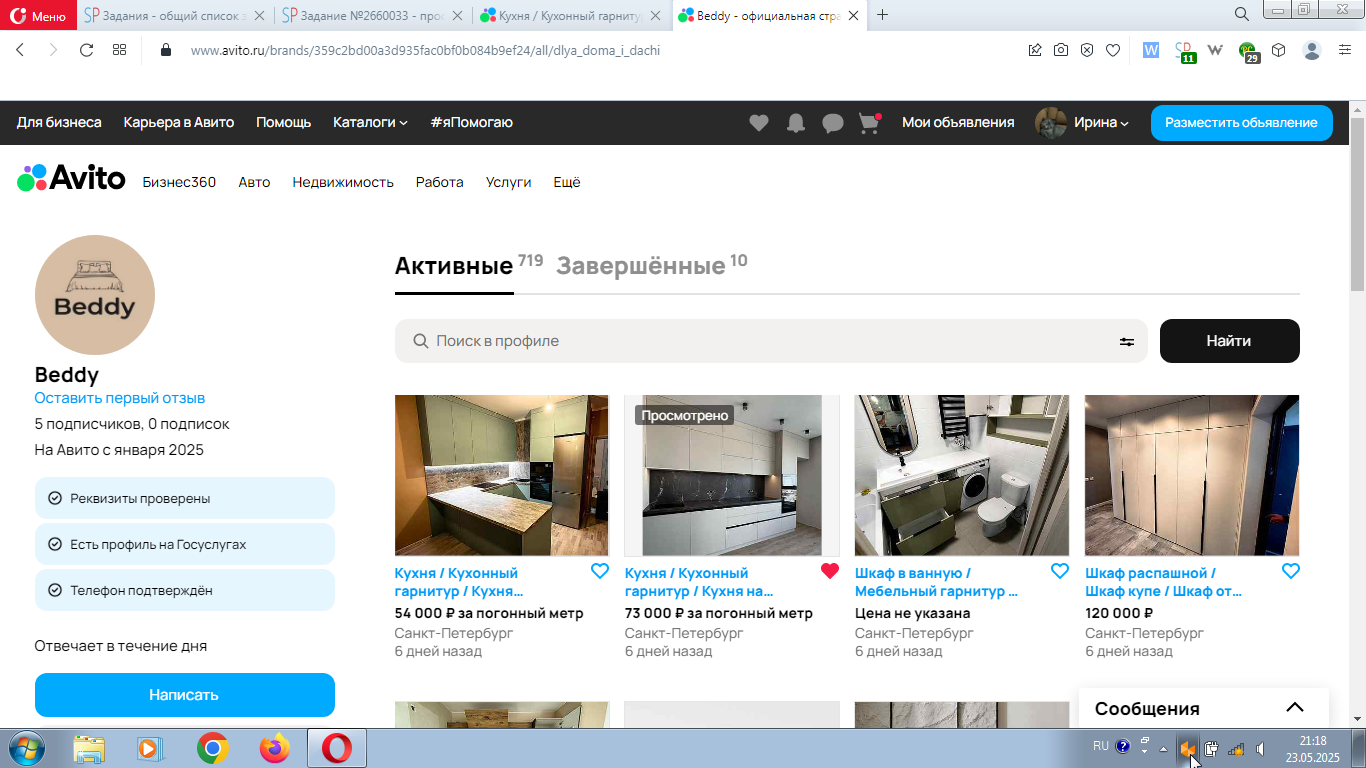Open the Помощь link
This screenshot has width=1366, height=768.
[284, 123]
